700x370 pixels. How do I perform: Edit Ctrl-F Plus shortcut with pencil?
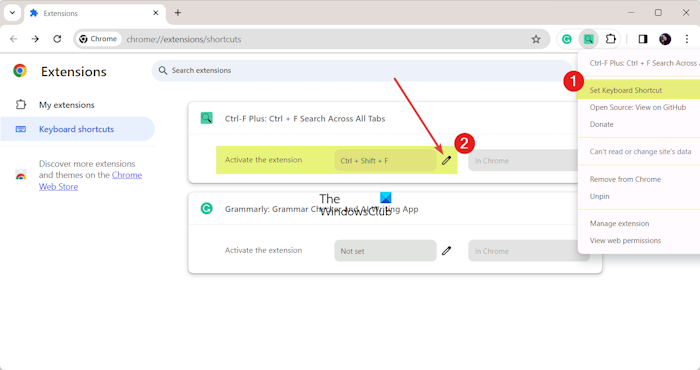(446, 161)
